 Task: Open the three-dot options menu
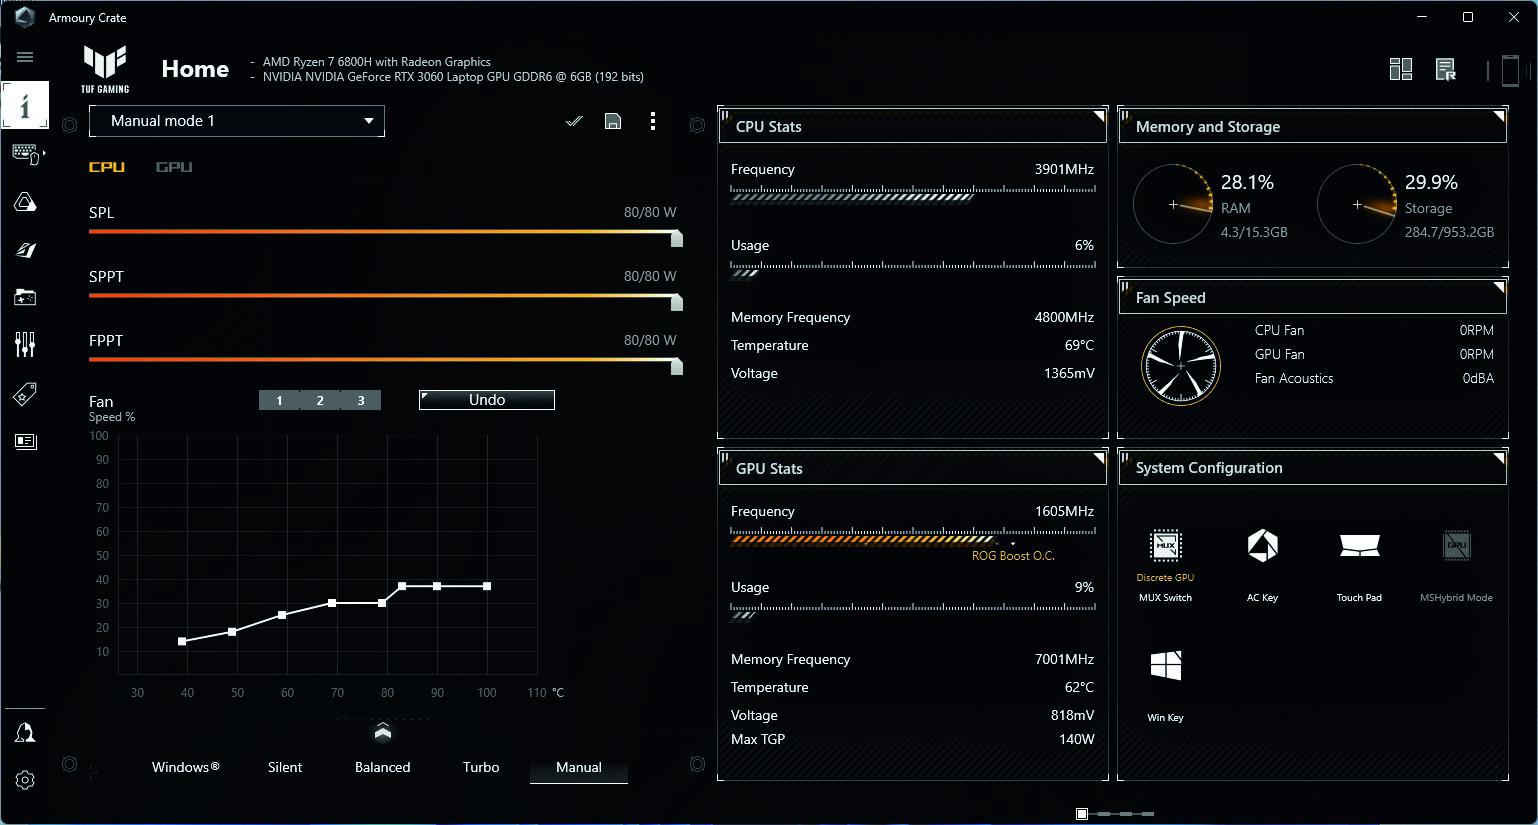(x=653, y=121)
